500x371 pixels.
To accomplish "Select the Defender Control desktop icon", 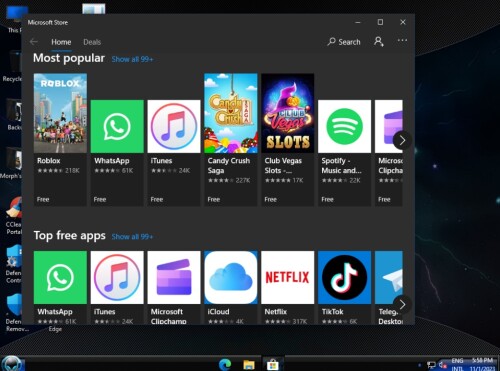I will pyautogui.click(x=14, y=264).
